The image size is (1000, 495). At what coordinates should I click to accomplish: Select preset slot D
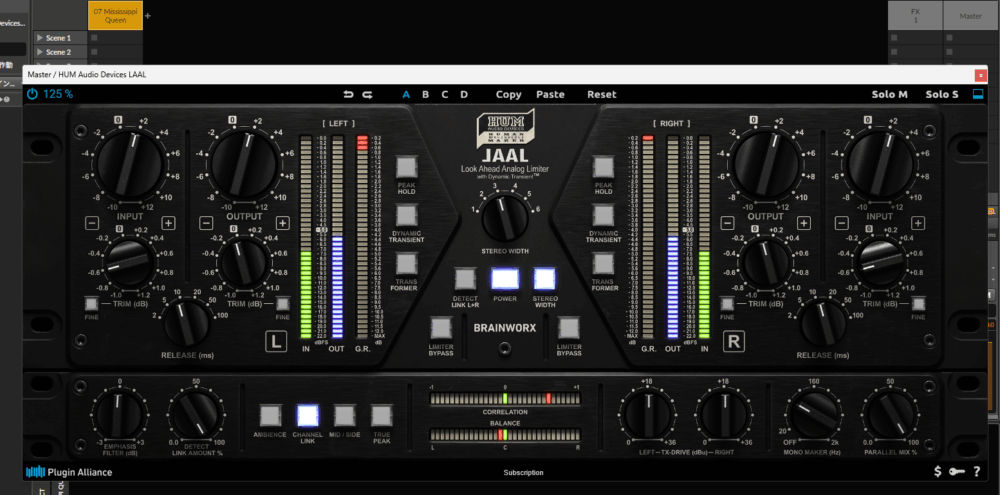tap(464, 94)
